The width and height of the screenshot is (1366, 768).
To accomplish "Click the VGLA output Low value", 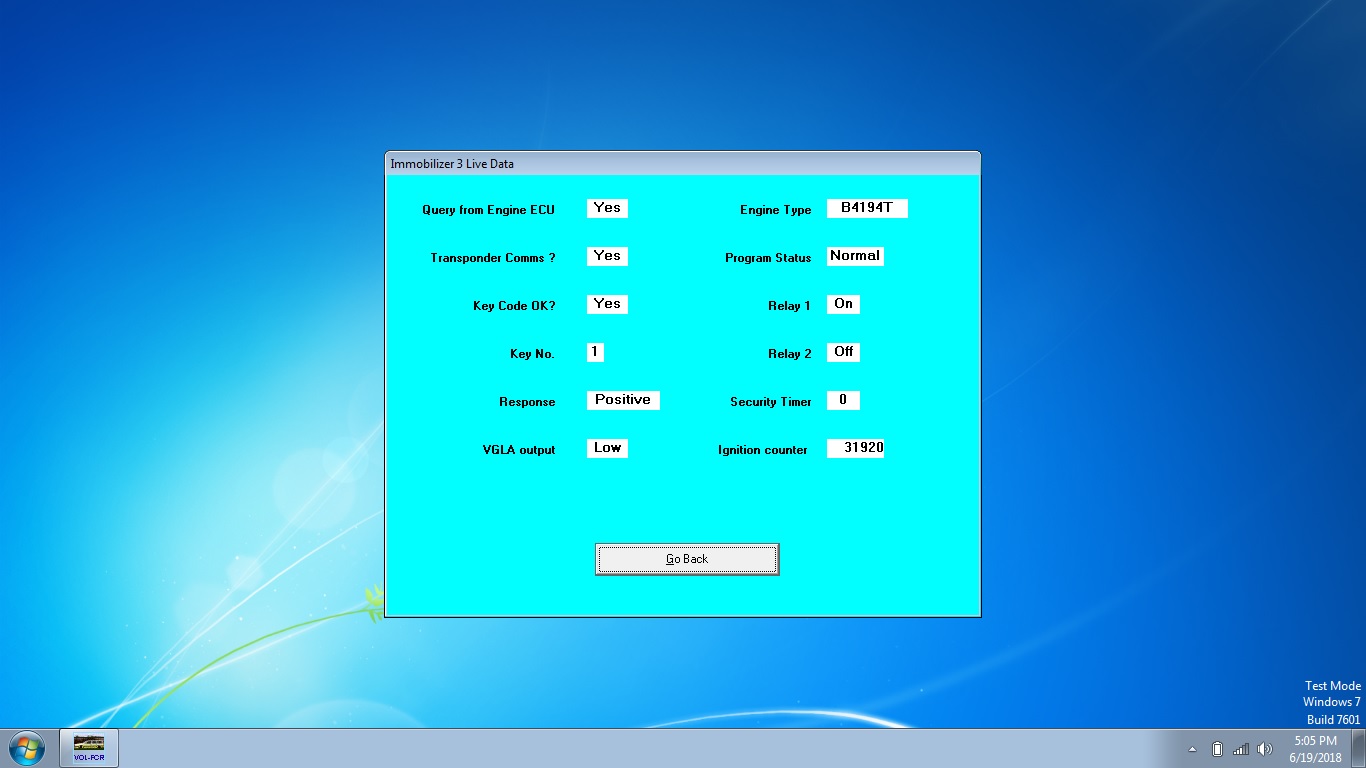I will [607, 448].
